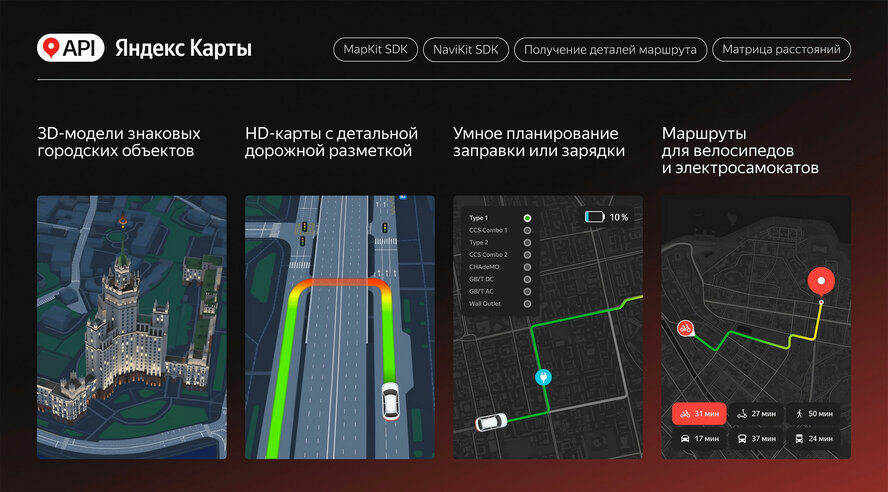This screenshot has height=492, width=888.
Task: Click the 10 % battery level text
Action: (x=618, y=217)
